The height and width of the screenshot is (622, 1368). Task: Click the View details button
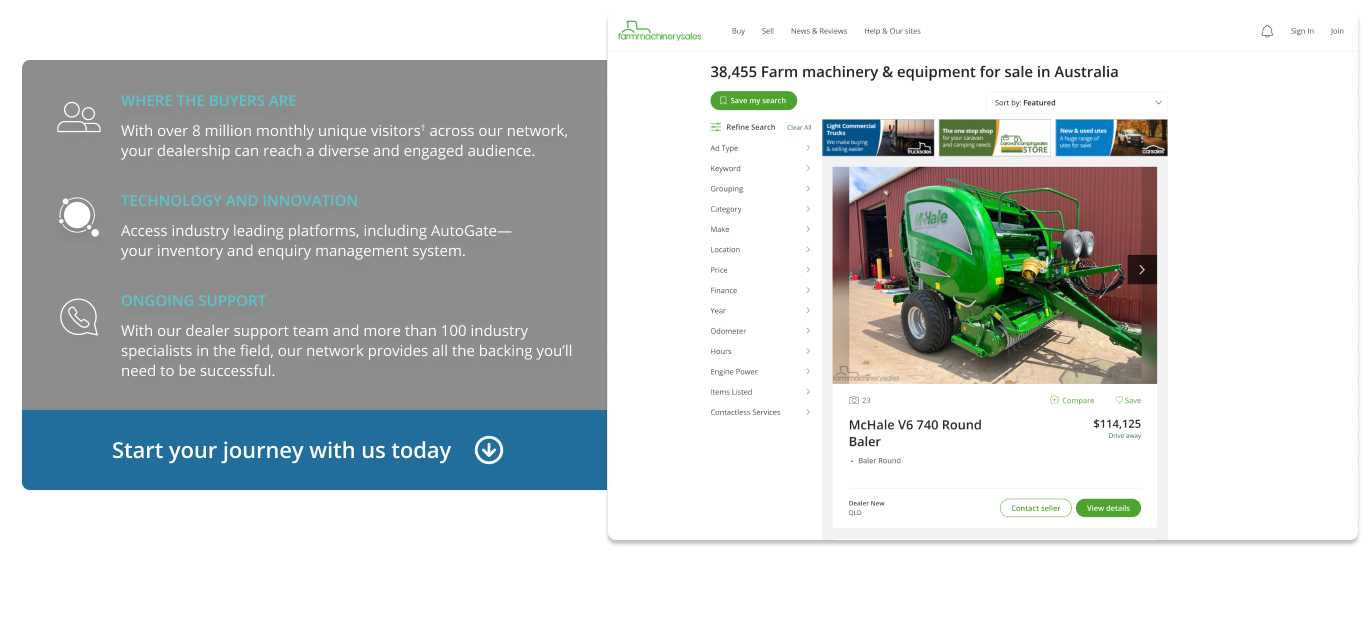coord(1108,508)
